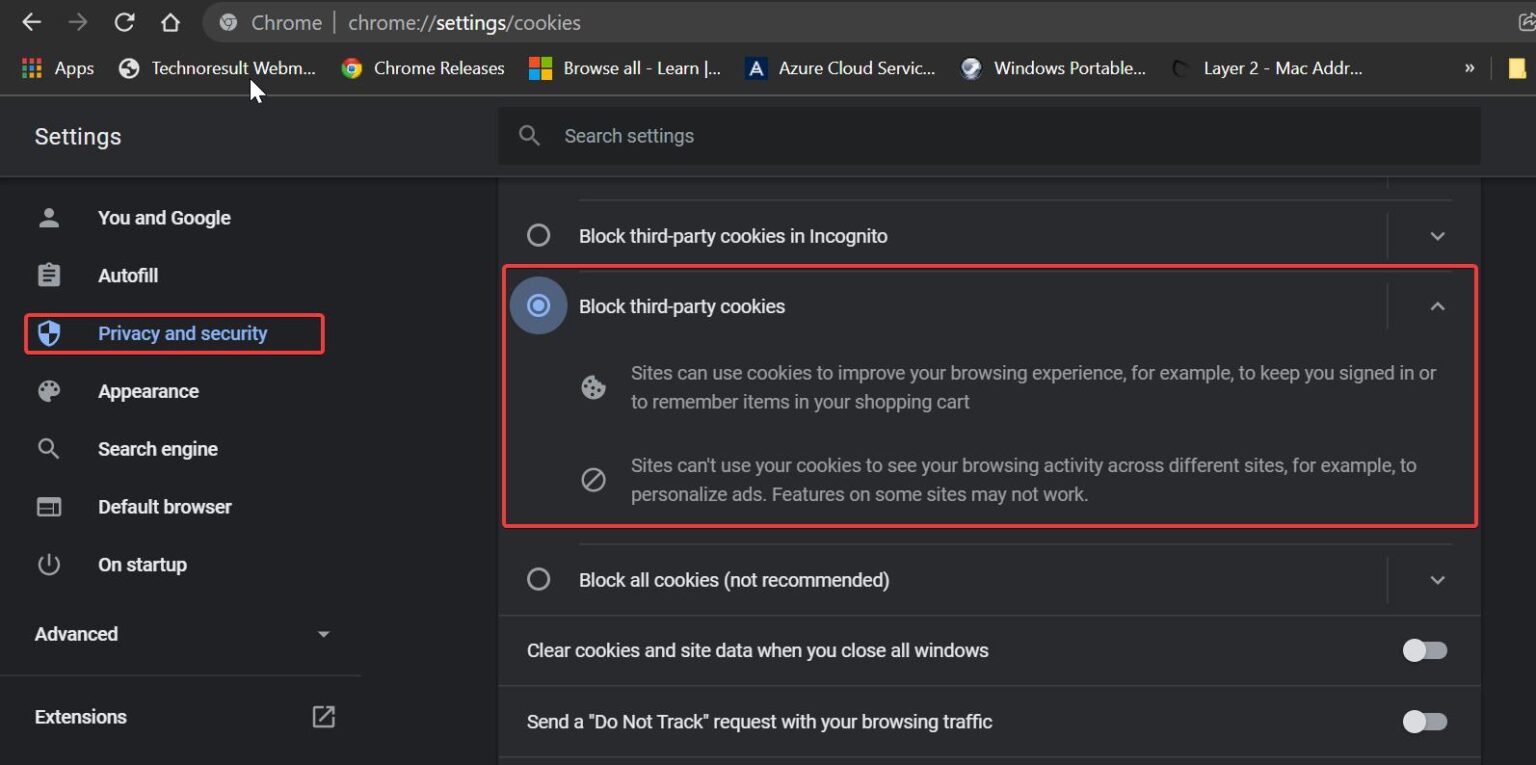This screenshot has height=765, width=1536.
Task: Open the Appearance settings section
Action: click(x=148, y=391)
